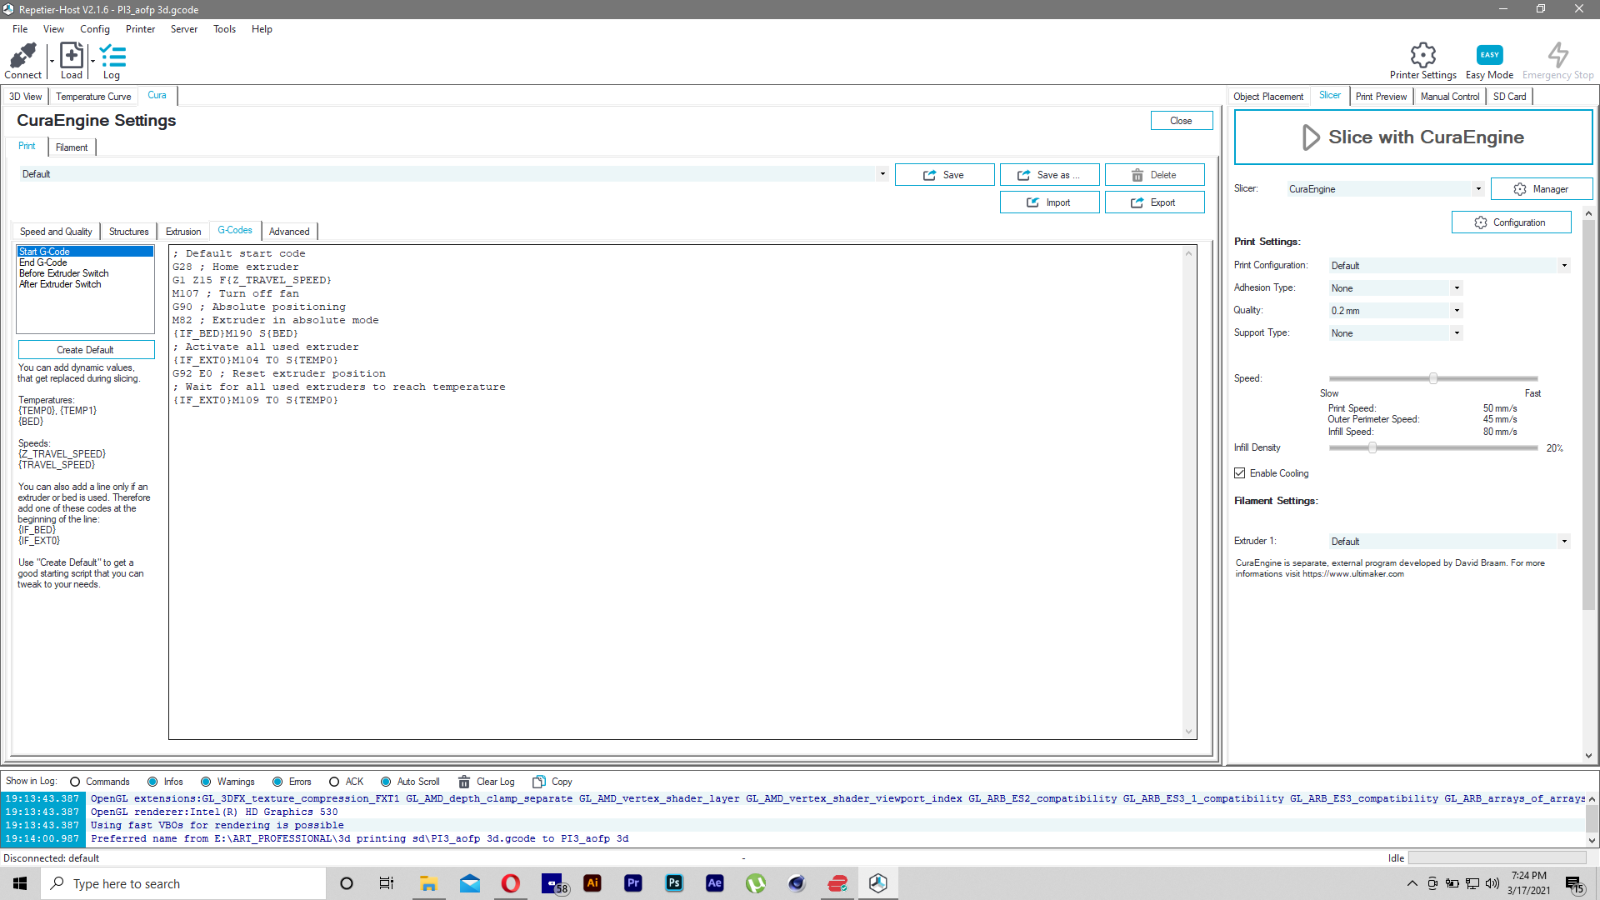Adjust the Infill Density slider handle
Screen dimensions: 1600x900
[x=1372, y=448]
